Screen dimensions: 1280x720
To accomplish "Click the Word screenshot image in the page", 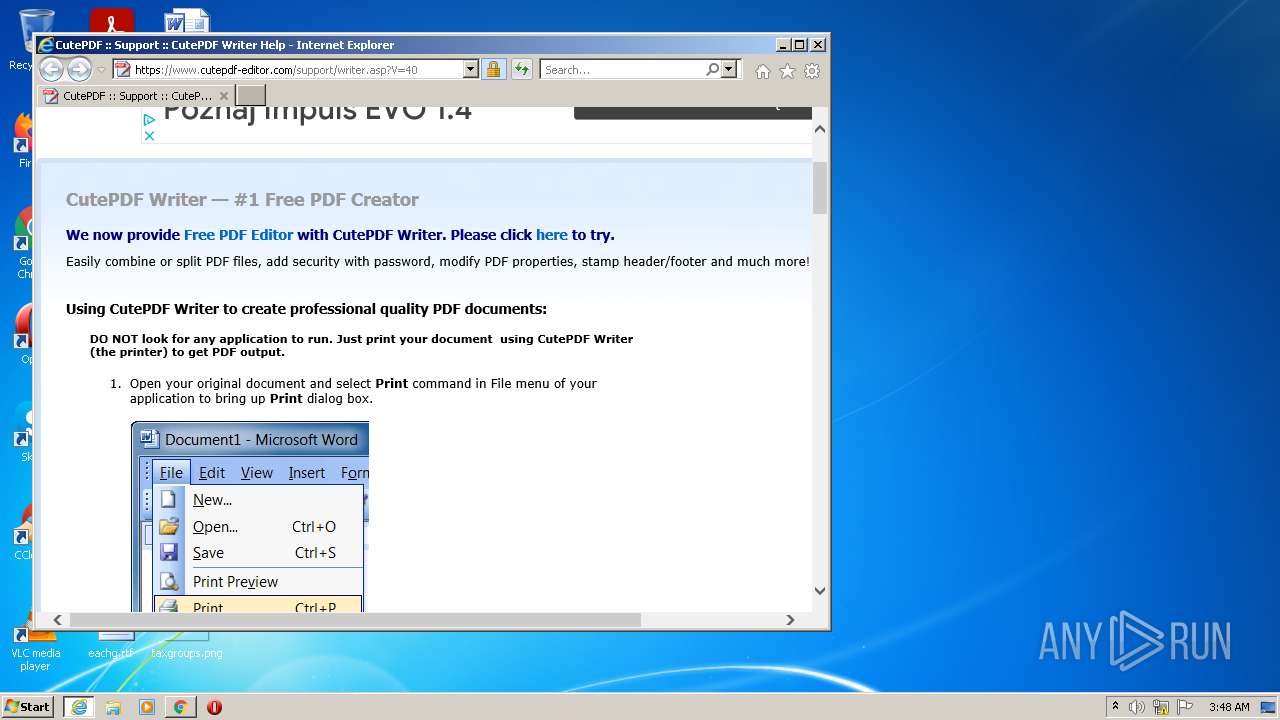I will (x=250, y=516).
